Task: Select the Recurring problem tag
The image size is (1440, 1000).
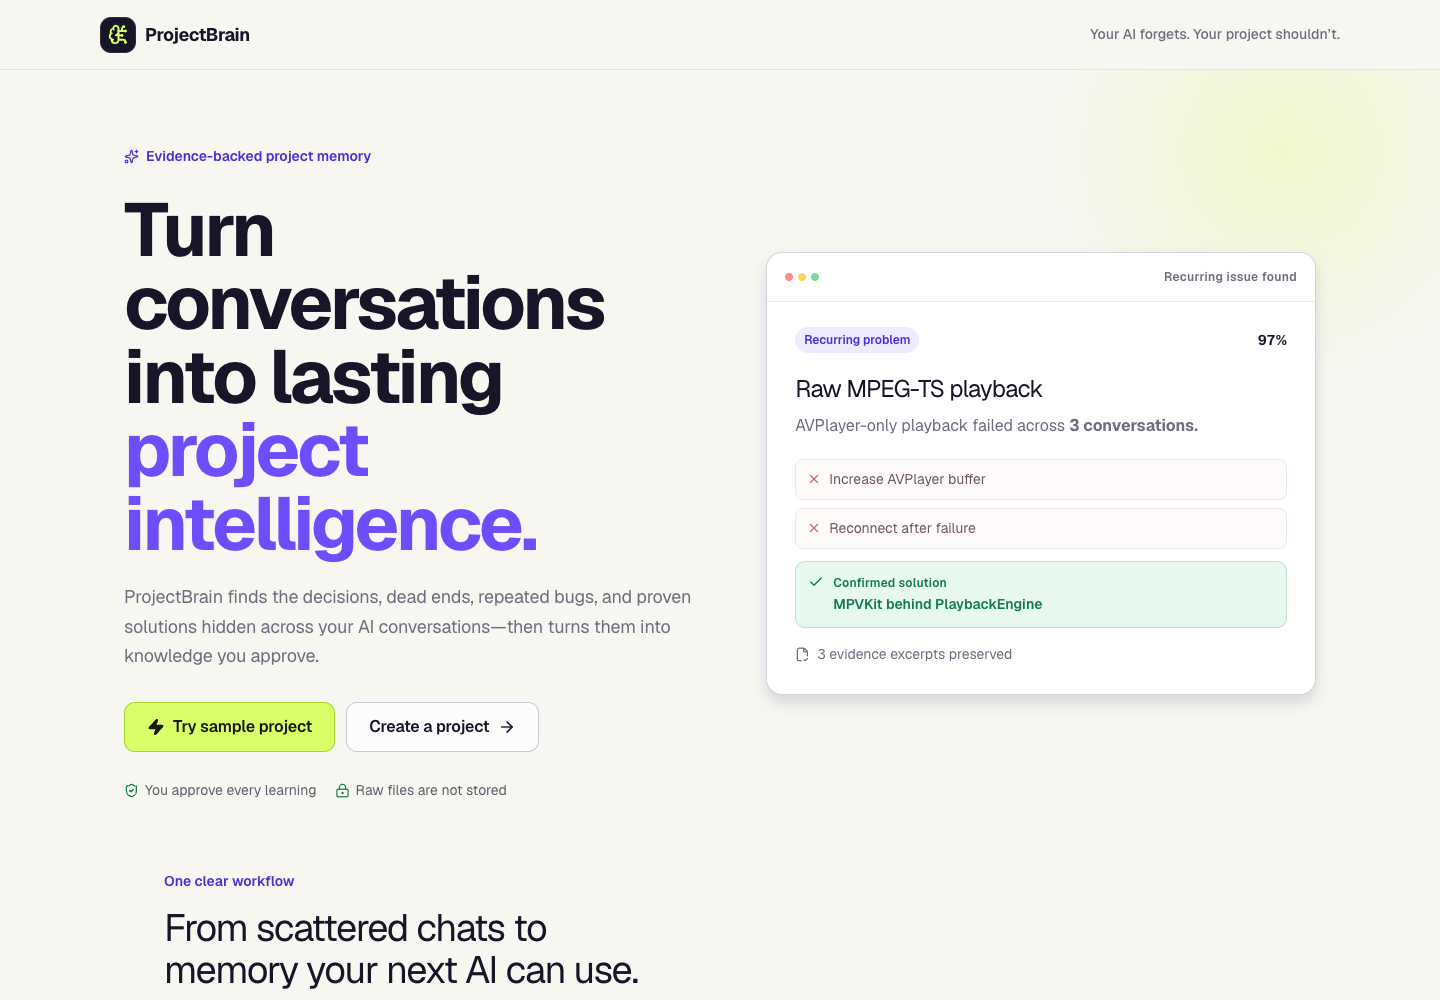Action: point(857,340)
